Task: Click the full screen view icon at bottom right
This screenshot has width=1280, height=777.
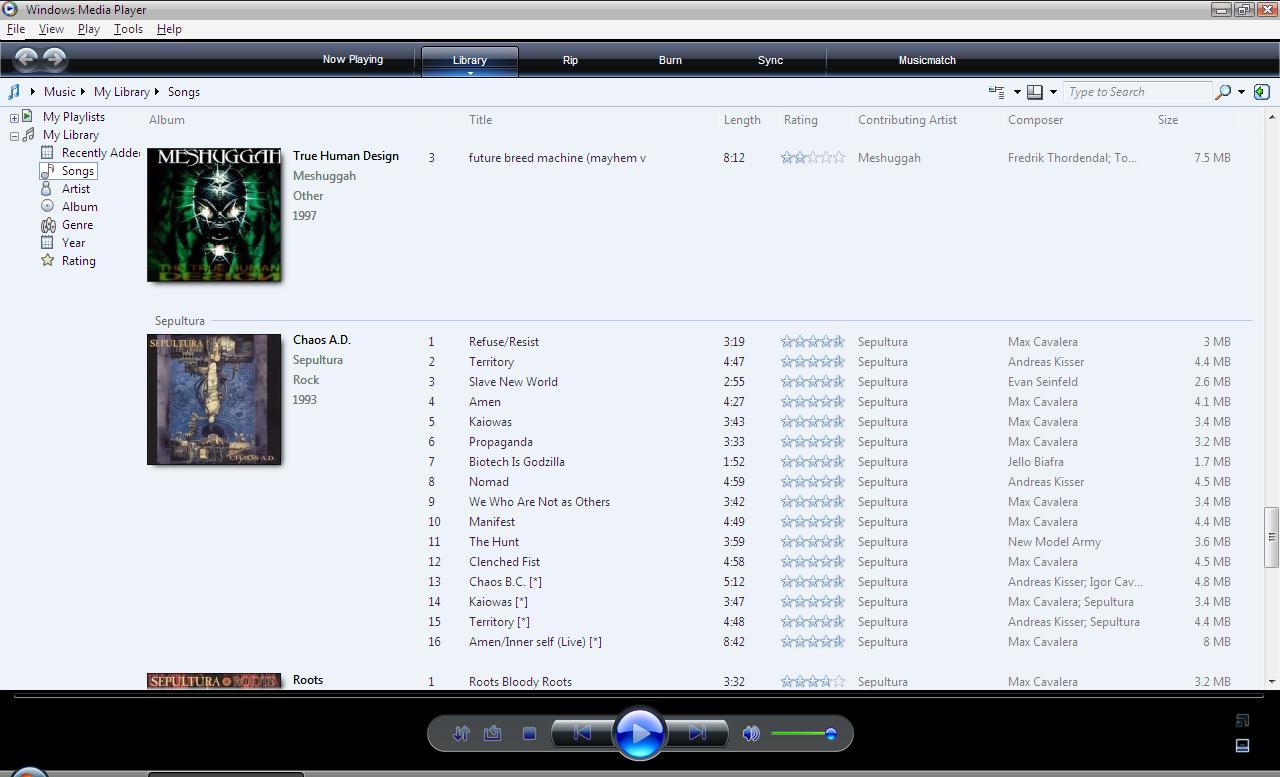Action: click(x=1243, y=720)
